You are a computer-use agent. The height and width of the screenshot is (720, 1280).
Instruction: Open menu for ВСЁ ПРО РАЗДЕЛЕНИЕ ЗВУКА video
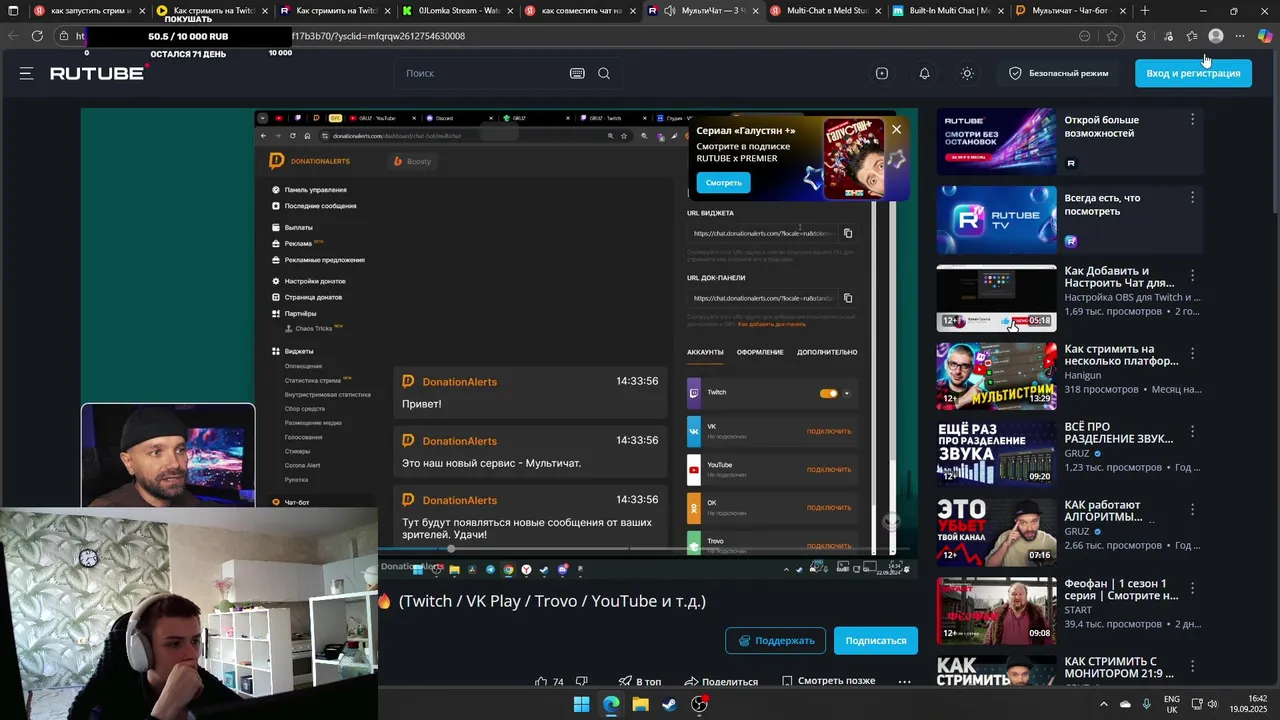click(1192, 432)
